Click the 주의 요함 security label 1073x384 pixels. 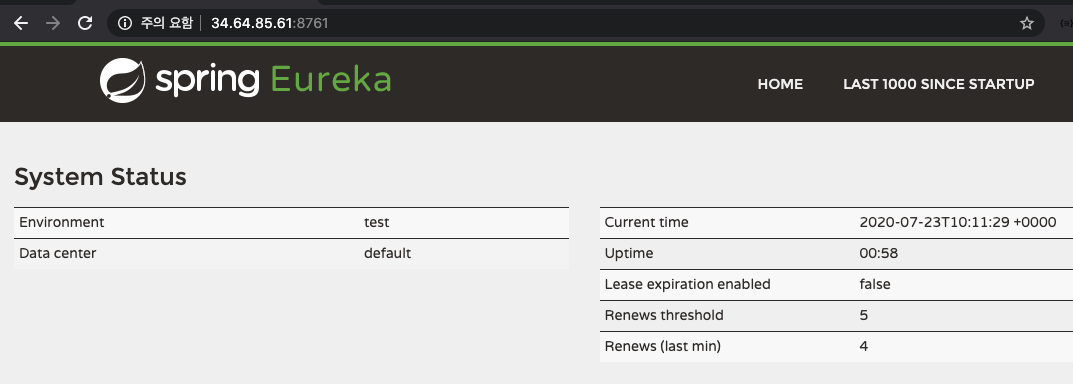coord(167,23)
